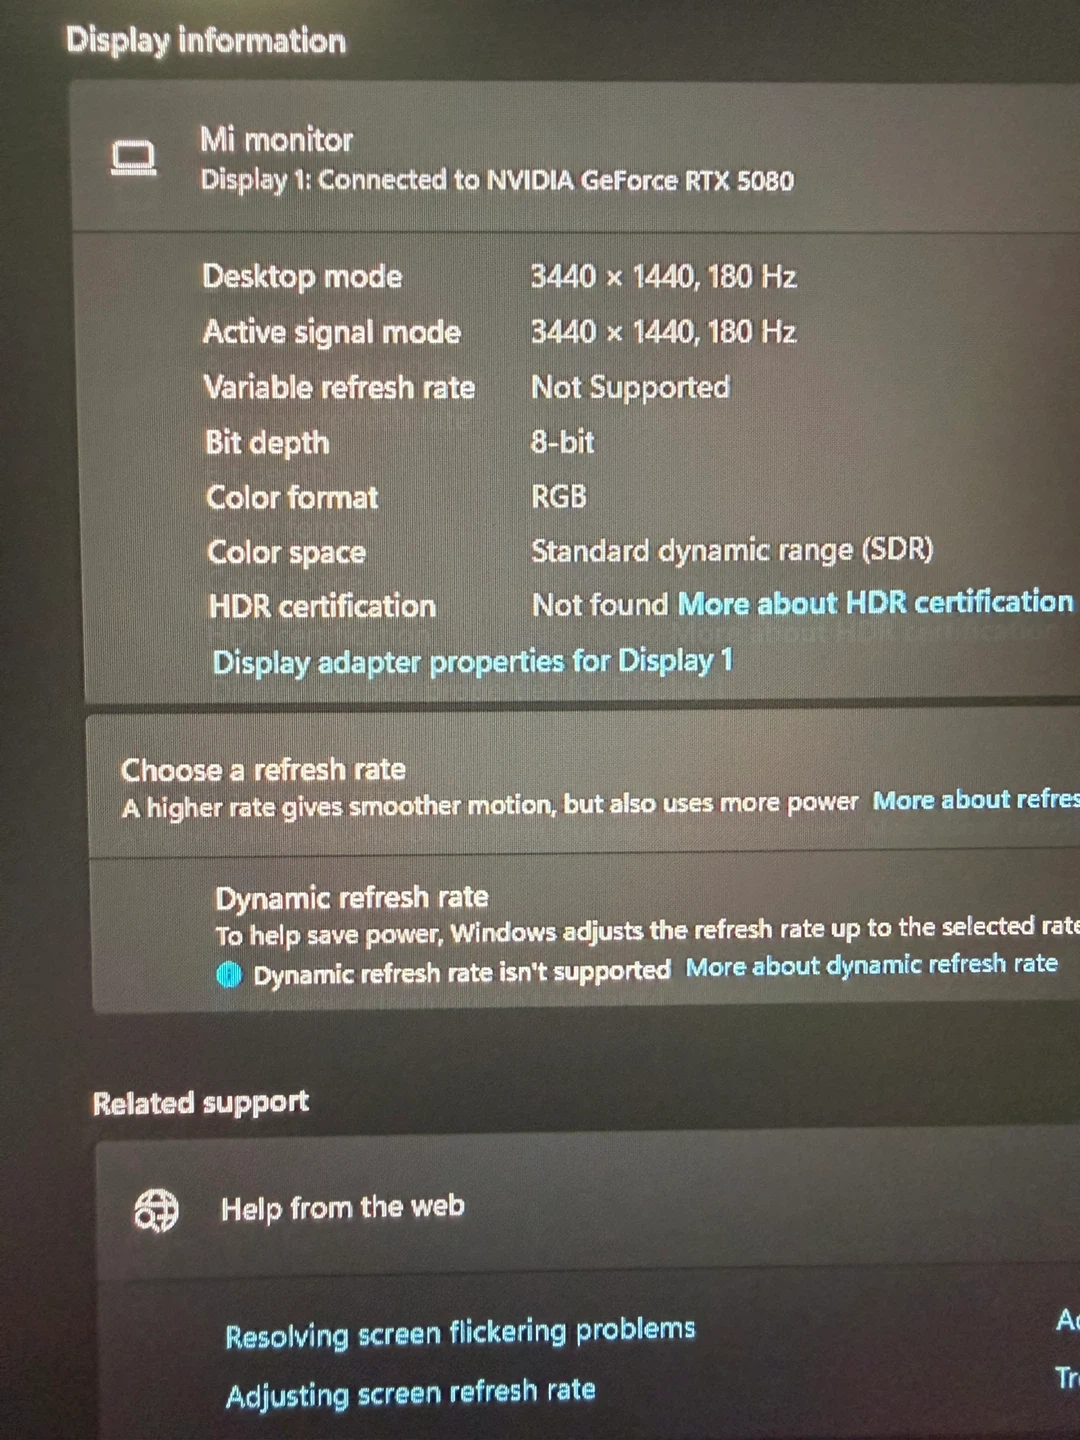Open the More about refresh rate link

[x=976, y=800]
